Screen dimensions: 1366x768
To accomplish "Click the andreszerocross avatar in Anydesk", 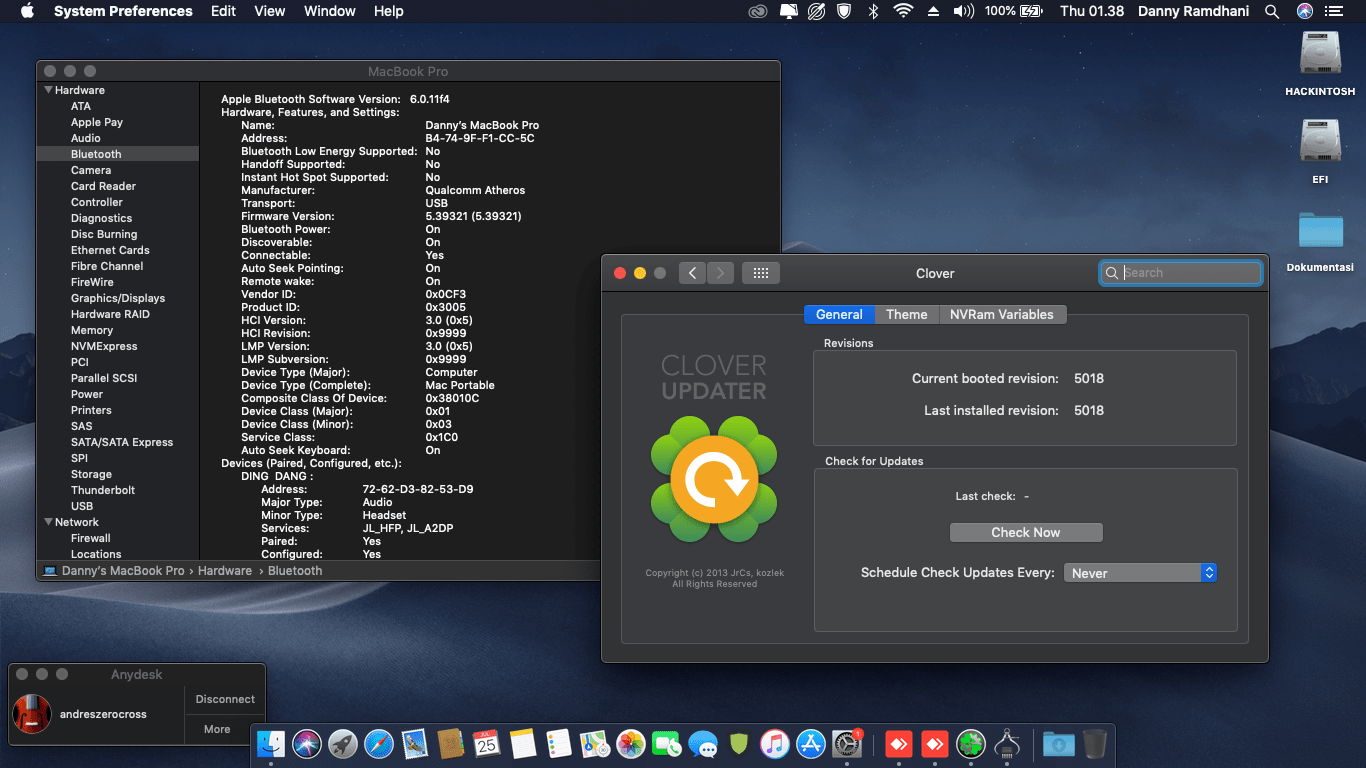I will (x=32, y=713).
